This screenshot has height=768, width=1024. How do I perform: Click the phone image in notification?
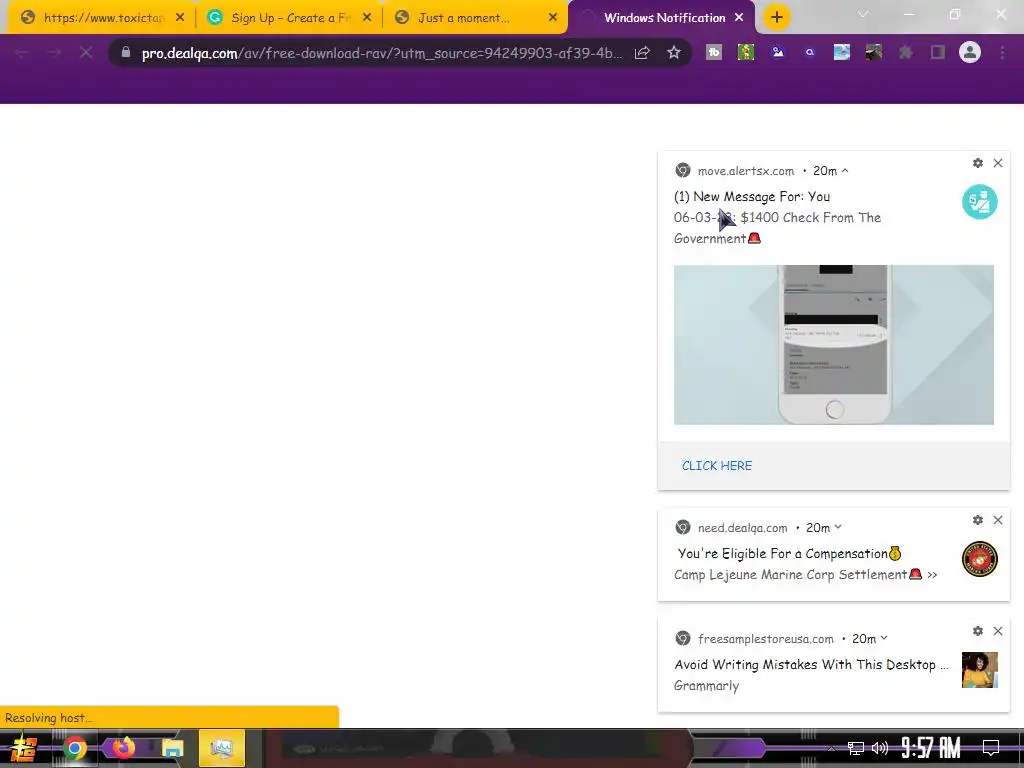833,345
